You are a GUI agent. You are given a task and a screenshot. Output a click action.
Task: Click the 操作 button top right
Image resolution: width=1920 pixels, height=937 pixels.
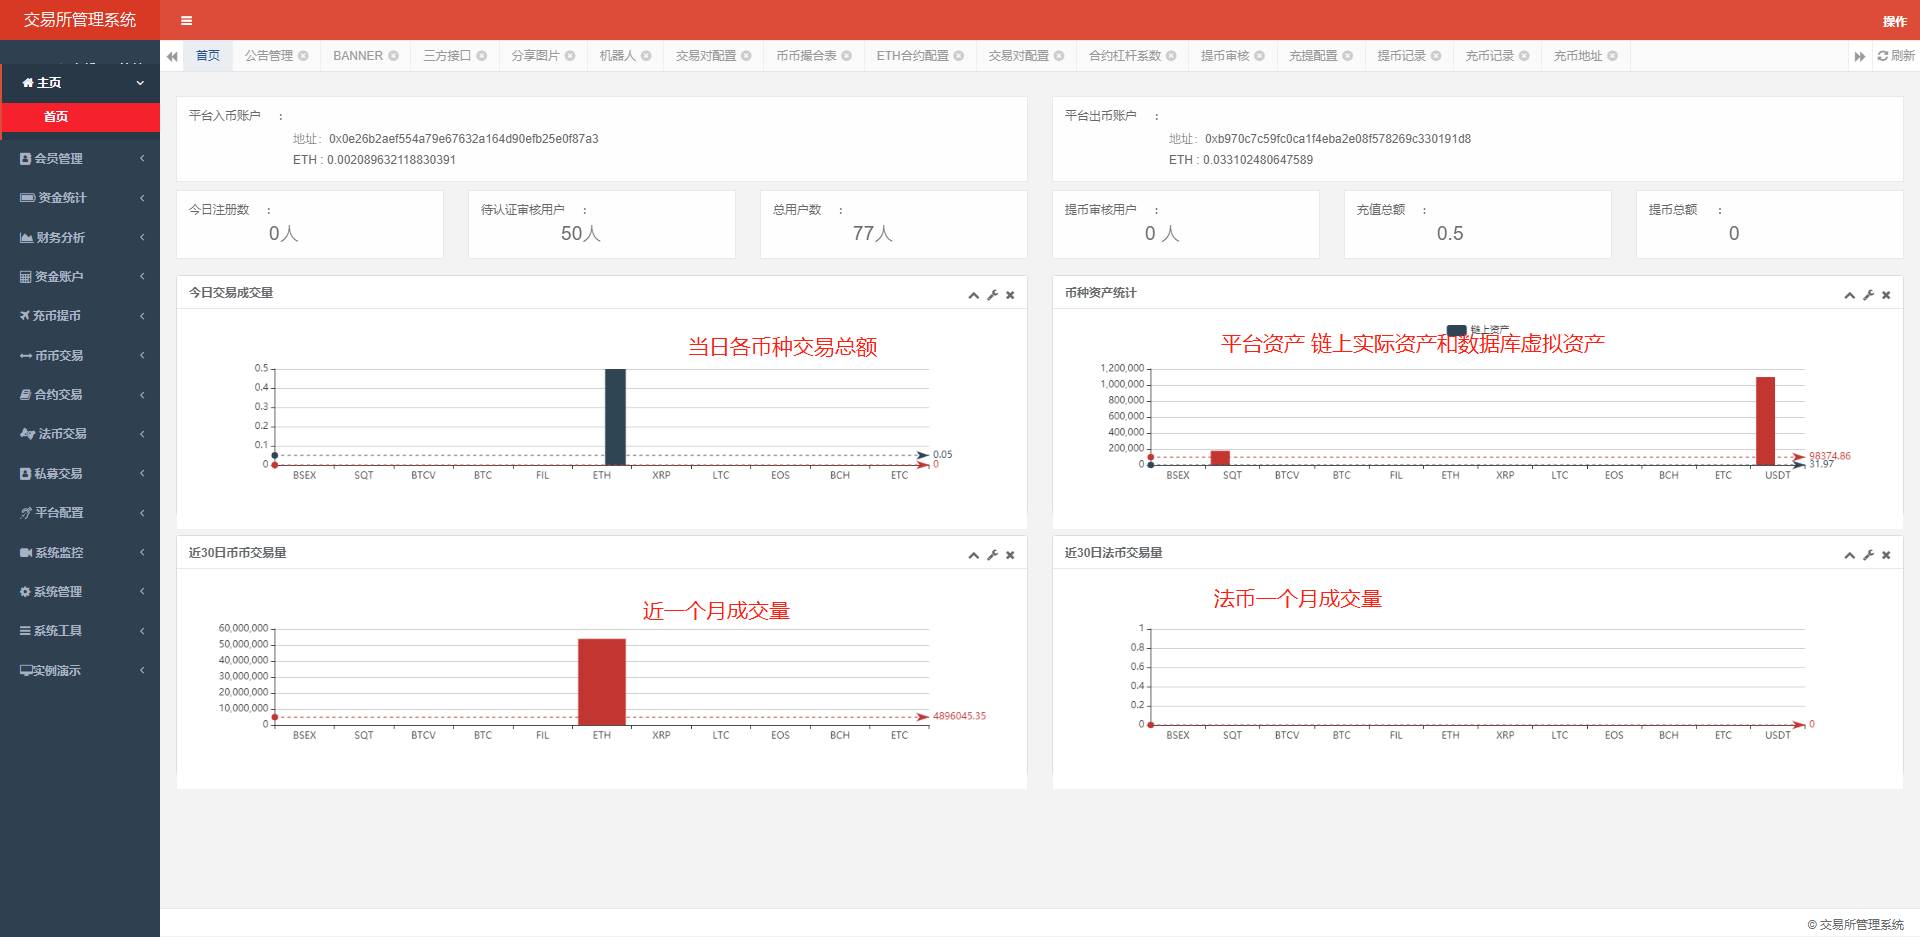(1894, 20)
